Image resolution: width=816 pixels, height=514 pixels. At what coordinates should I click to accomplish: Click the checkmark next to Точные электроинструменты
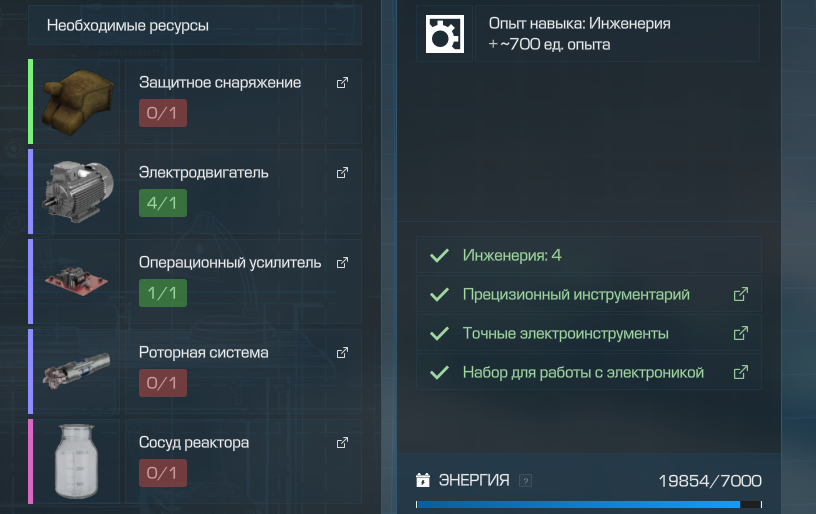pyautogui.click(x=439, y=333)
